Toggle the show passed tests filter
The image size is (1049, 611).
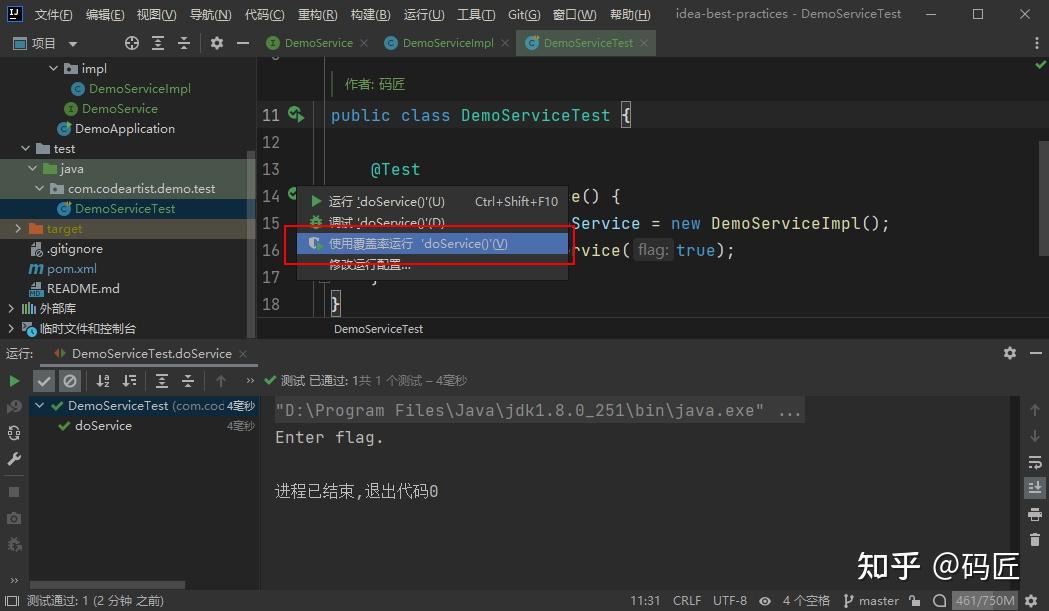[x=44, y=381]
